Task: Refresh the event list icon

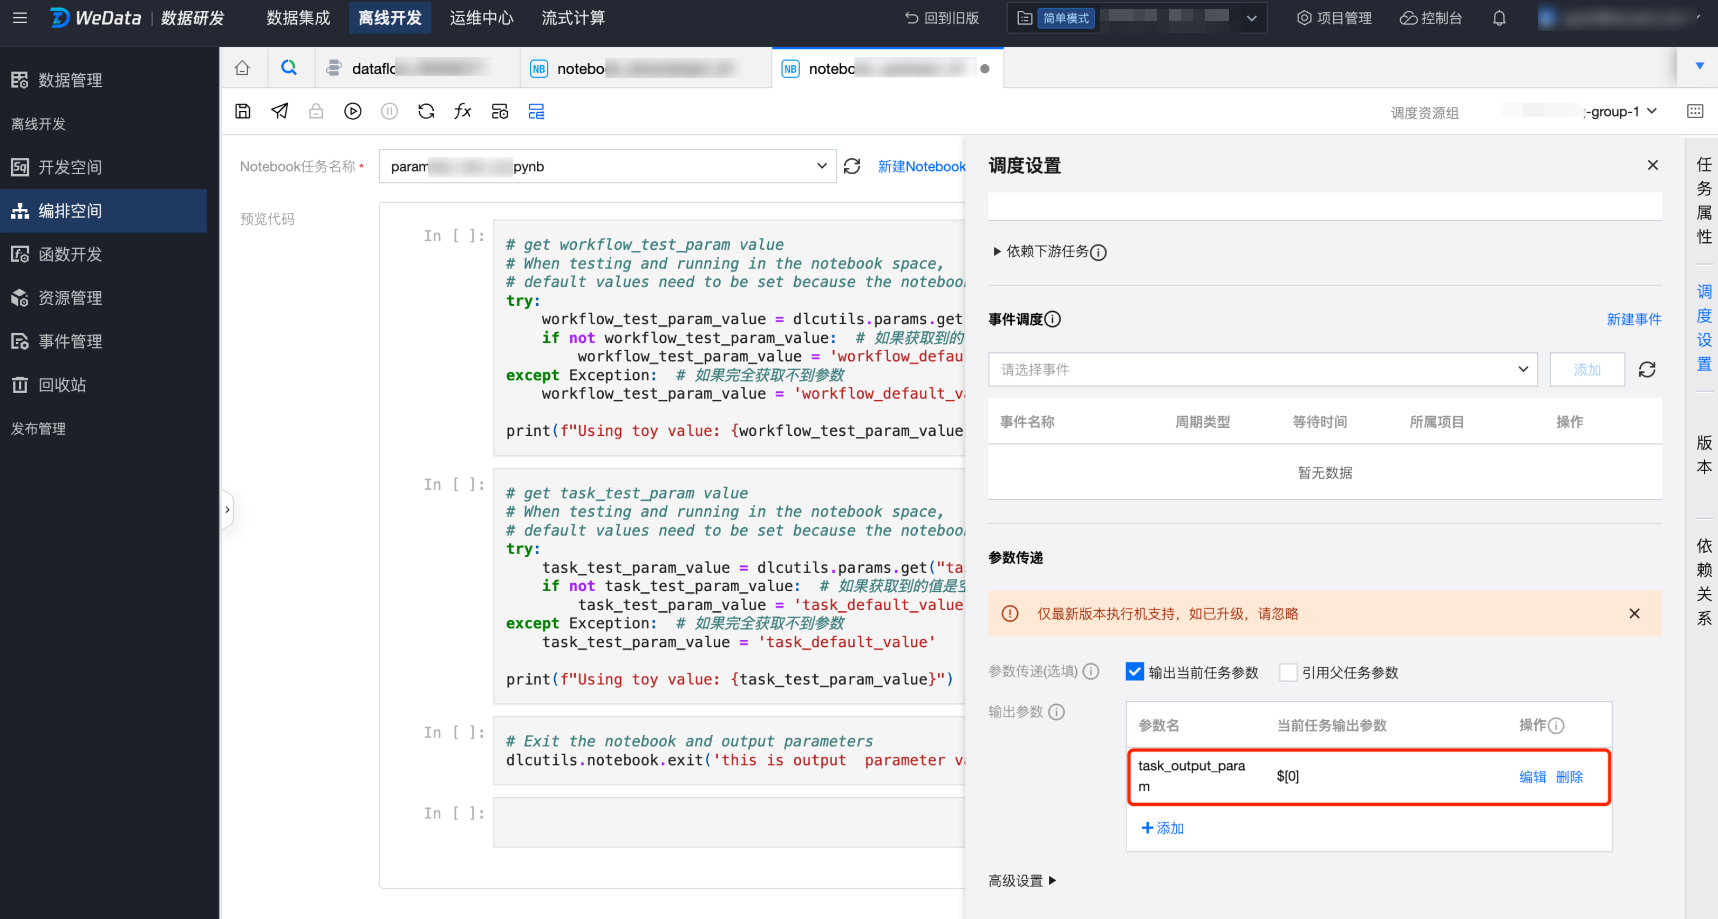Action: coord(1647,370)
